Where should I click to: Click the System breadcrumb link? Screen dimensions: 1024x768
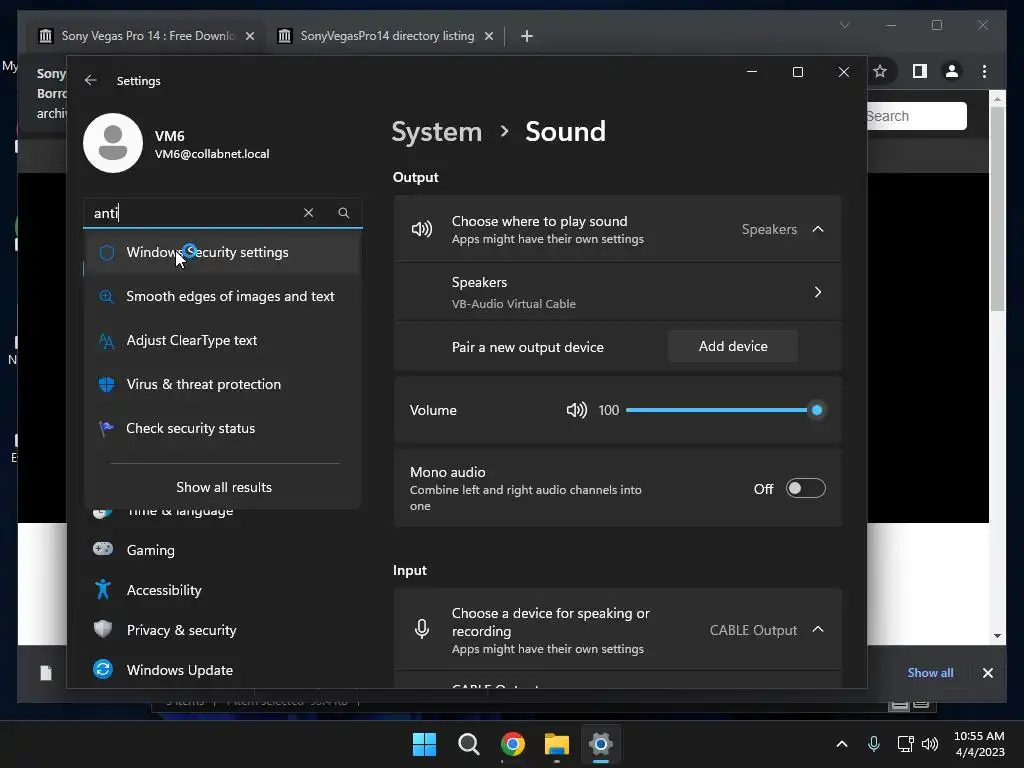point(436,132)
